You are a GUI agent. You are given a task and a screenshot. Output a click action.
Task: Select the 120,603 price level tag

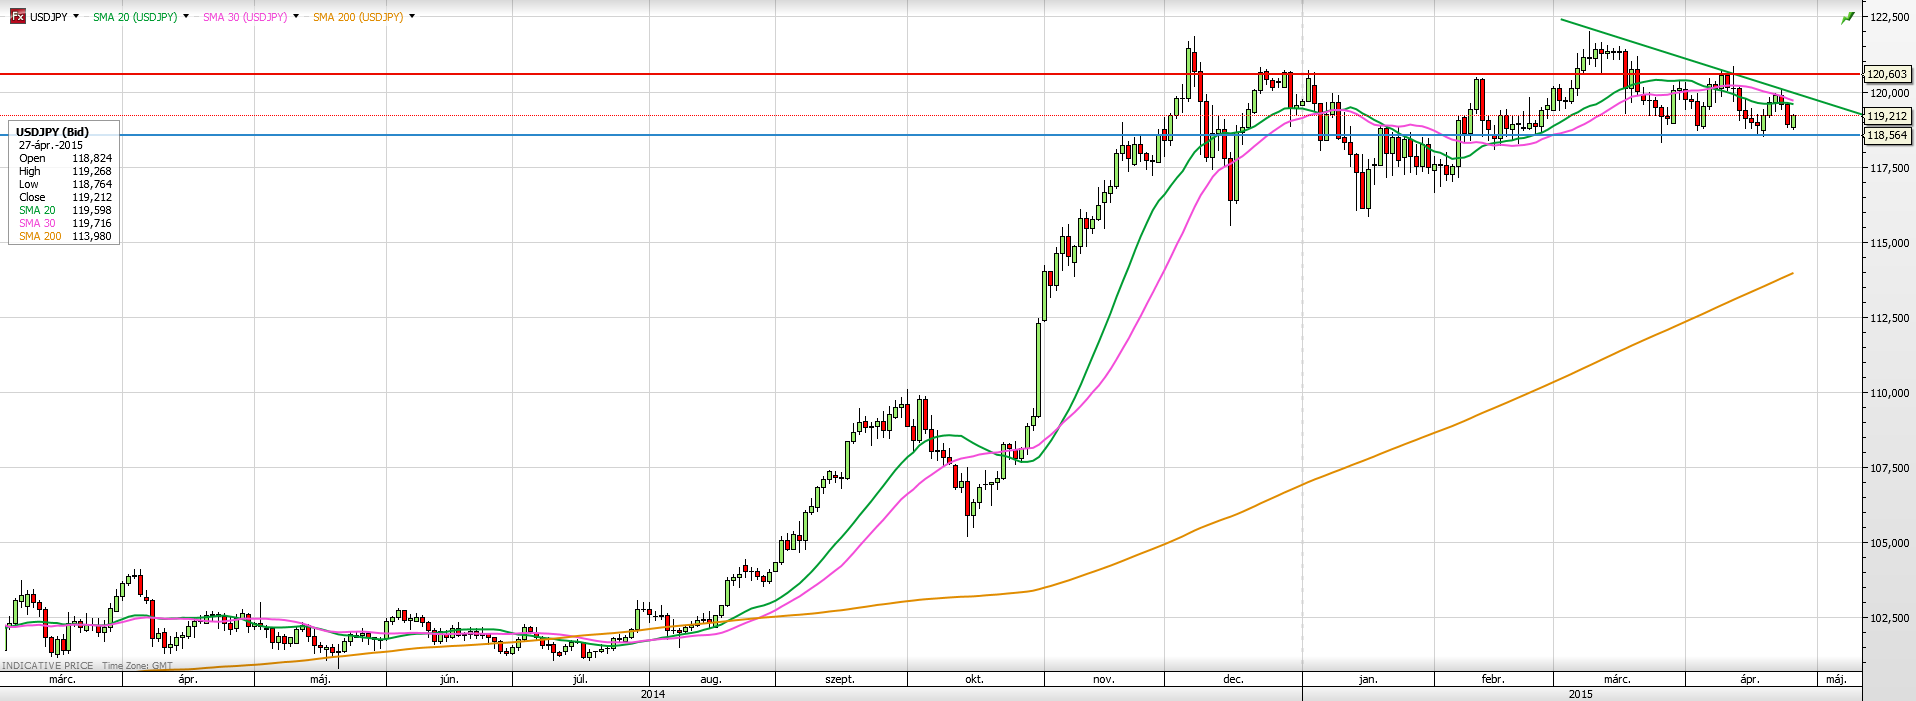point(1887,74)
